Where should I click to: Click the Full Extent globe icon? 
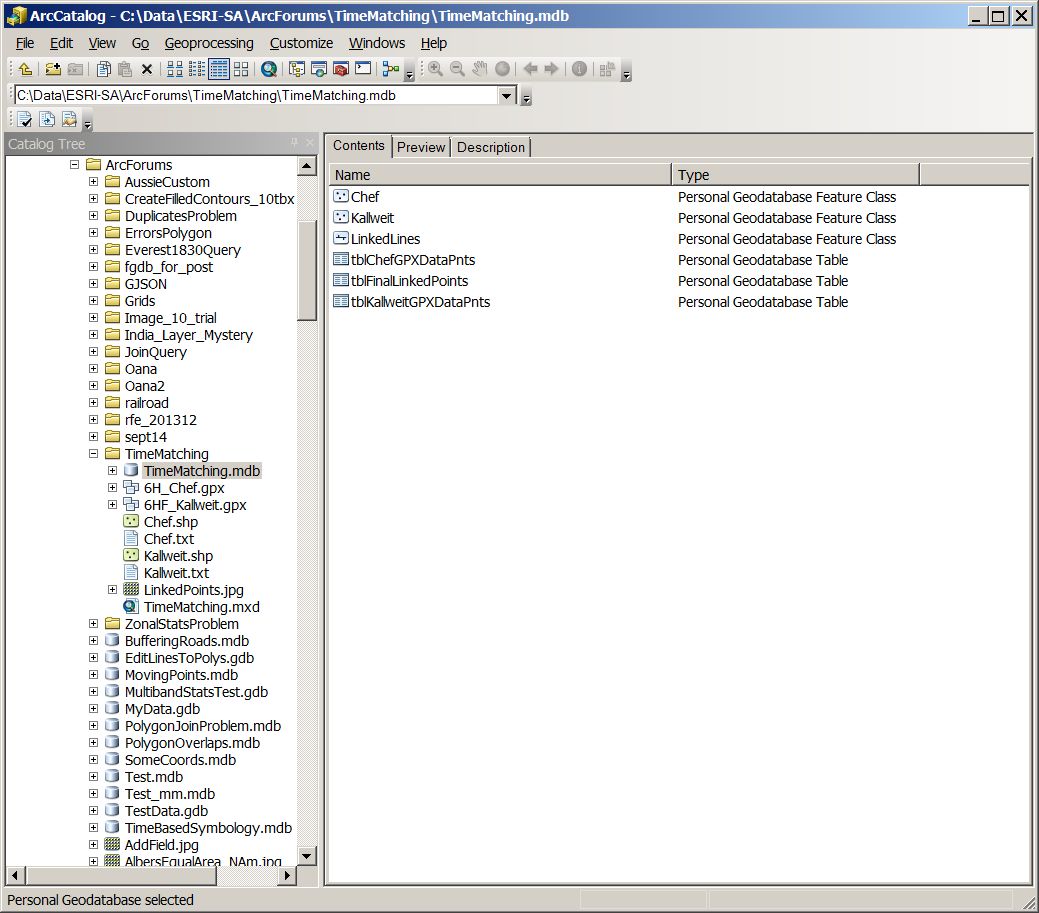tap(502, 69)
